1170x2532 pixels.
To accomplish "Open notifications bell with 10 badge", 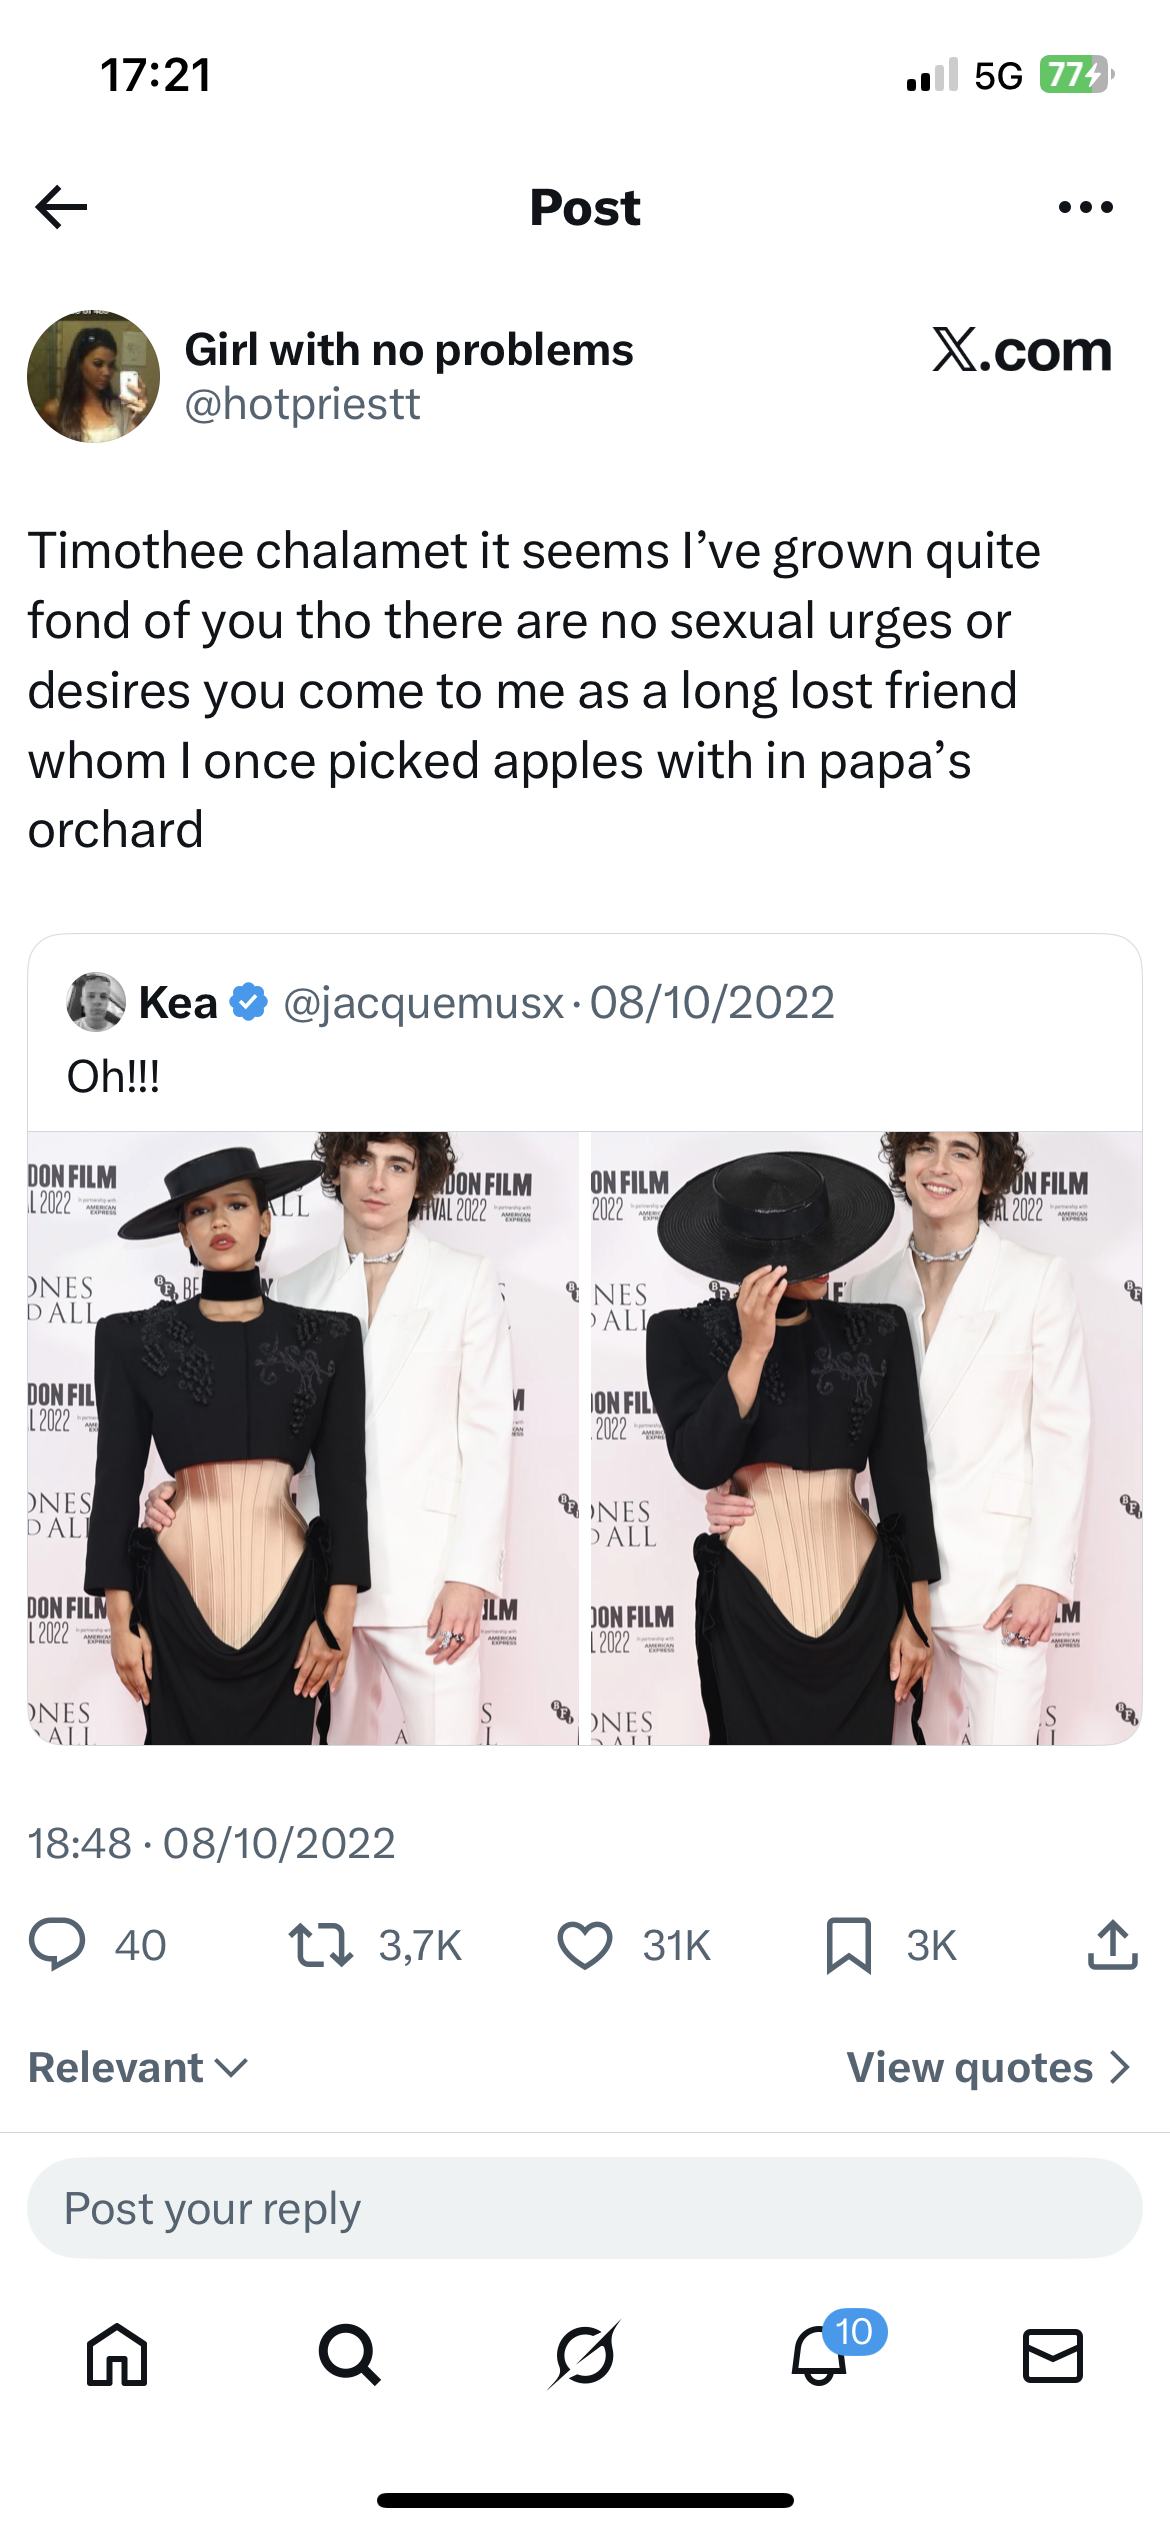I will (x=820, y=2355).
